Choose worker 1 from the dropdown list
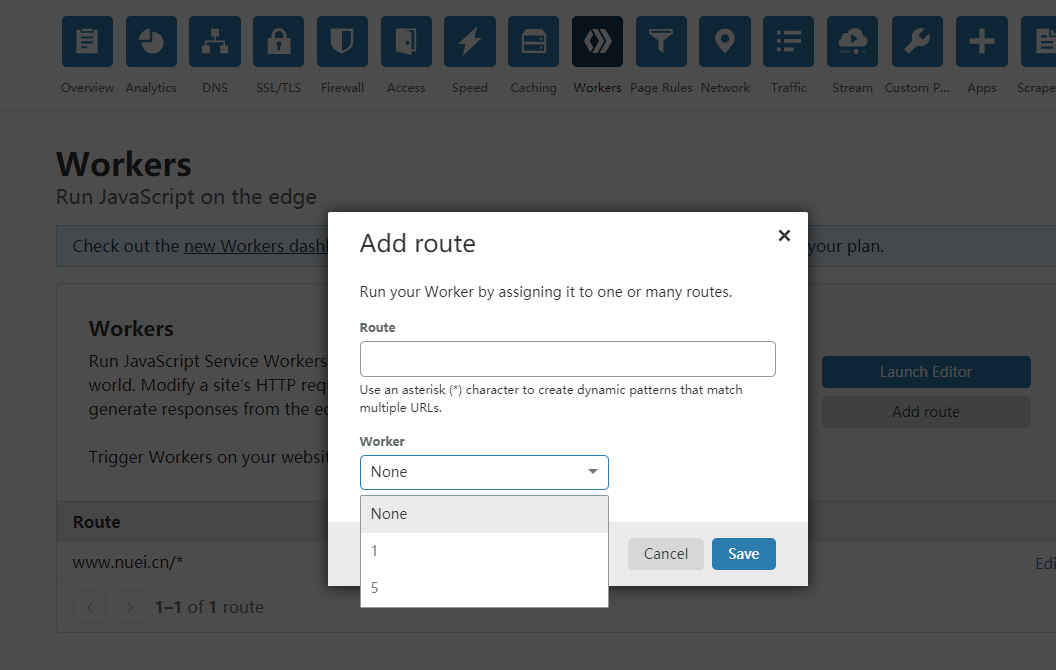 pyautogui.click(x=484, y=551)
